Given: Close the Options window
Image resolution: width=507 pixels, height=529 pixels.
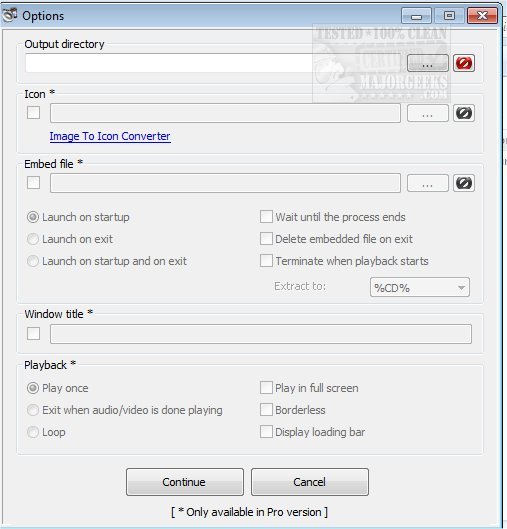Looking at the screenshot, I should click(482, 16).
